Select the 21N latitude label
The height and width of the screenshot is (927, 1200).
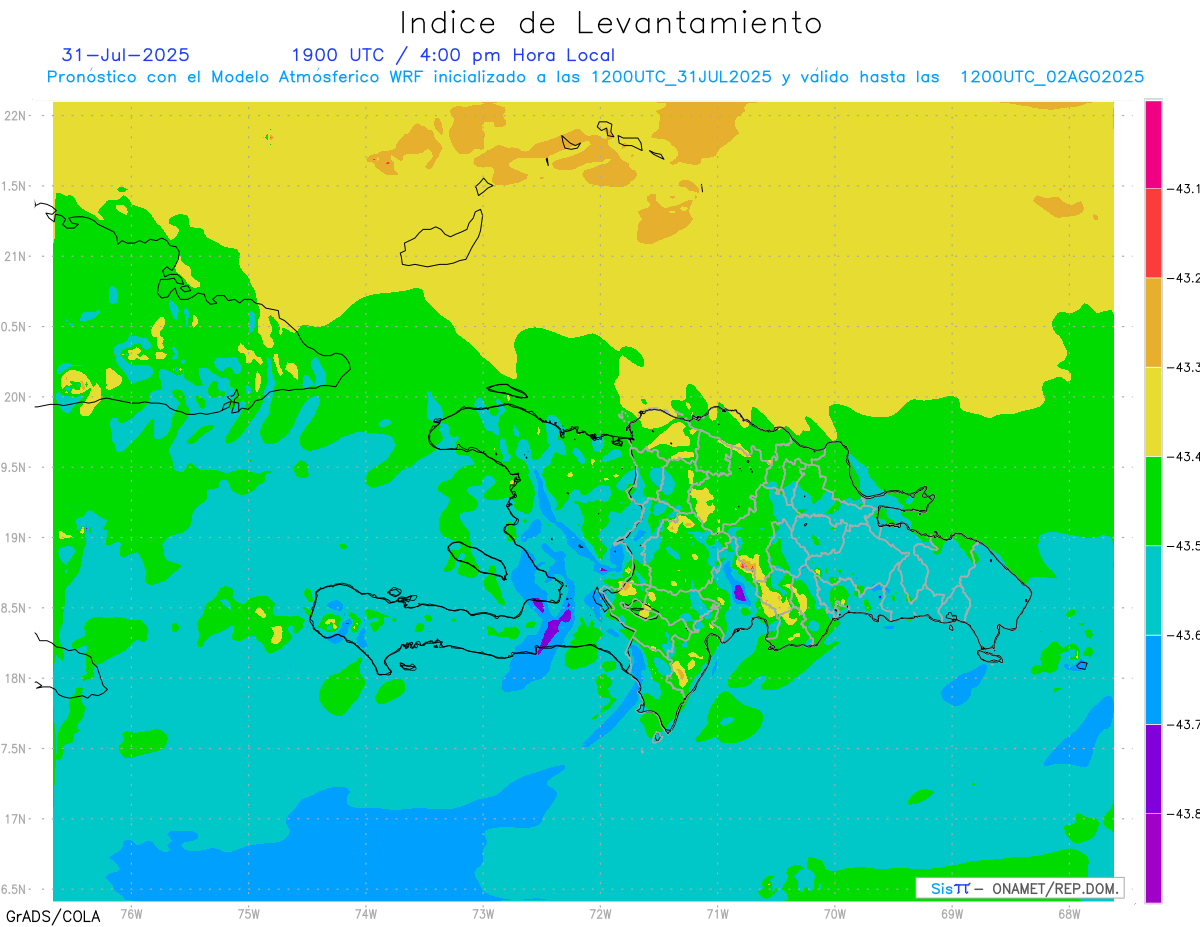pyautogui.click(x=16, y=256)
